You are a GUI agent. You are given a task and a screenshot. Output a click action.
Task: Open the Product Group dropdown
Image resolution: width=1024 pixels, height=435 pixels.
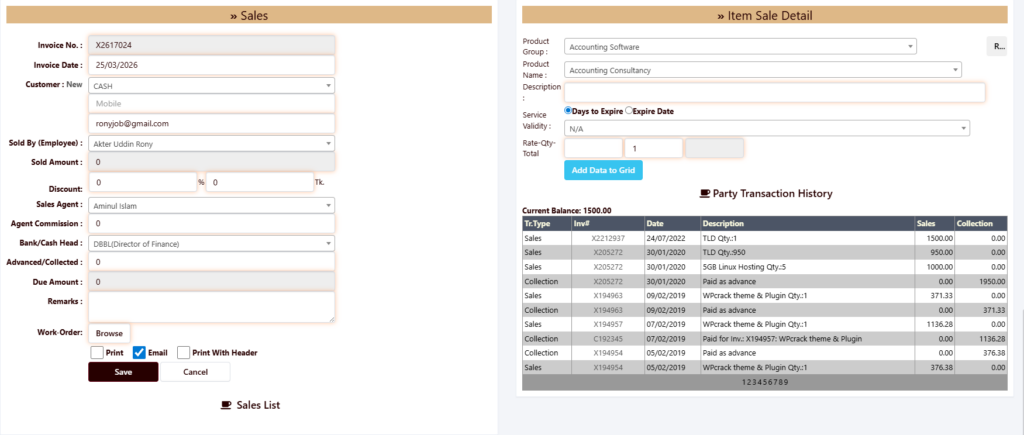coord(740,46)
